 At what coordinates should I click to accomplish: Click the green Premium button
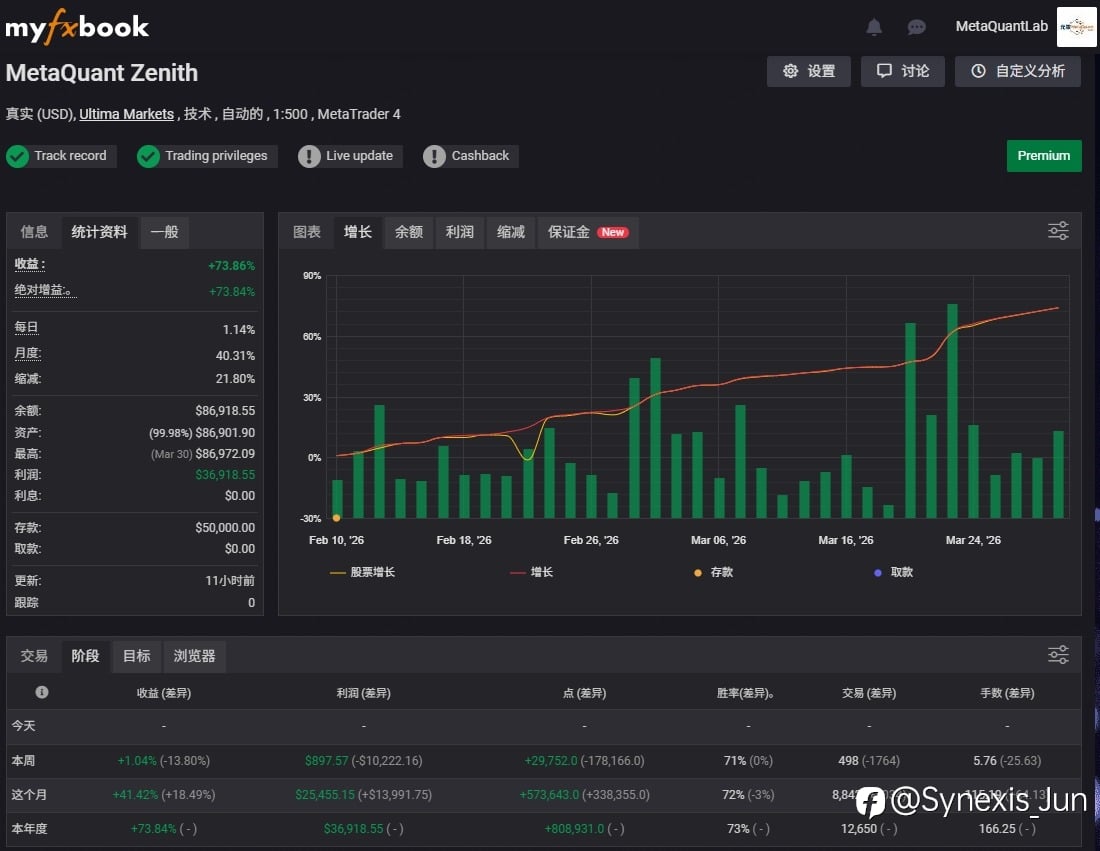pyautogui.click(x=1043, y=156)
